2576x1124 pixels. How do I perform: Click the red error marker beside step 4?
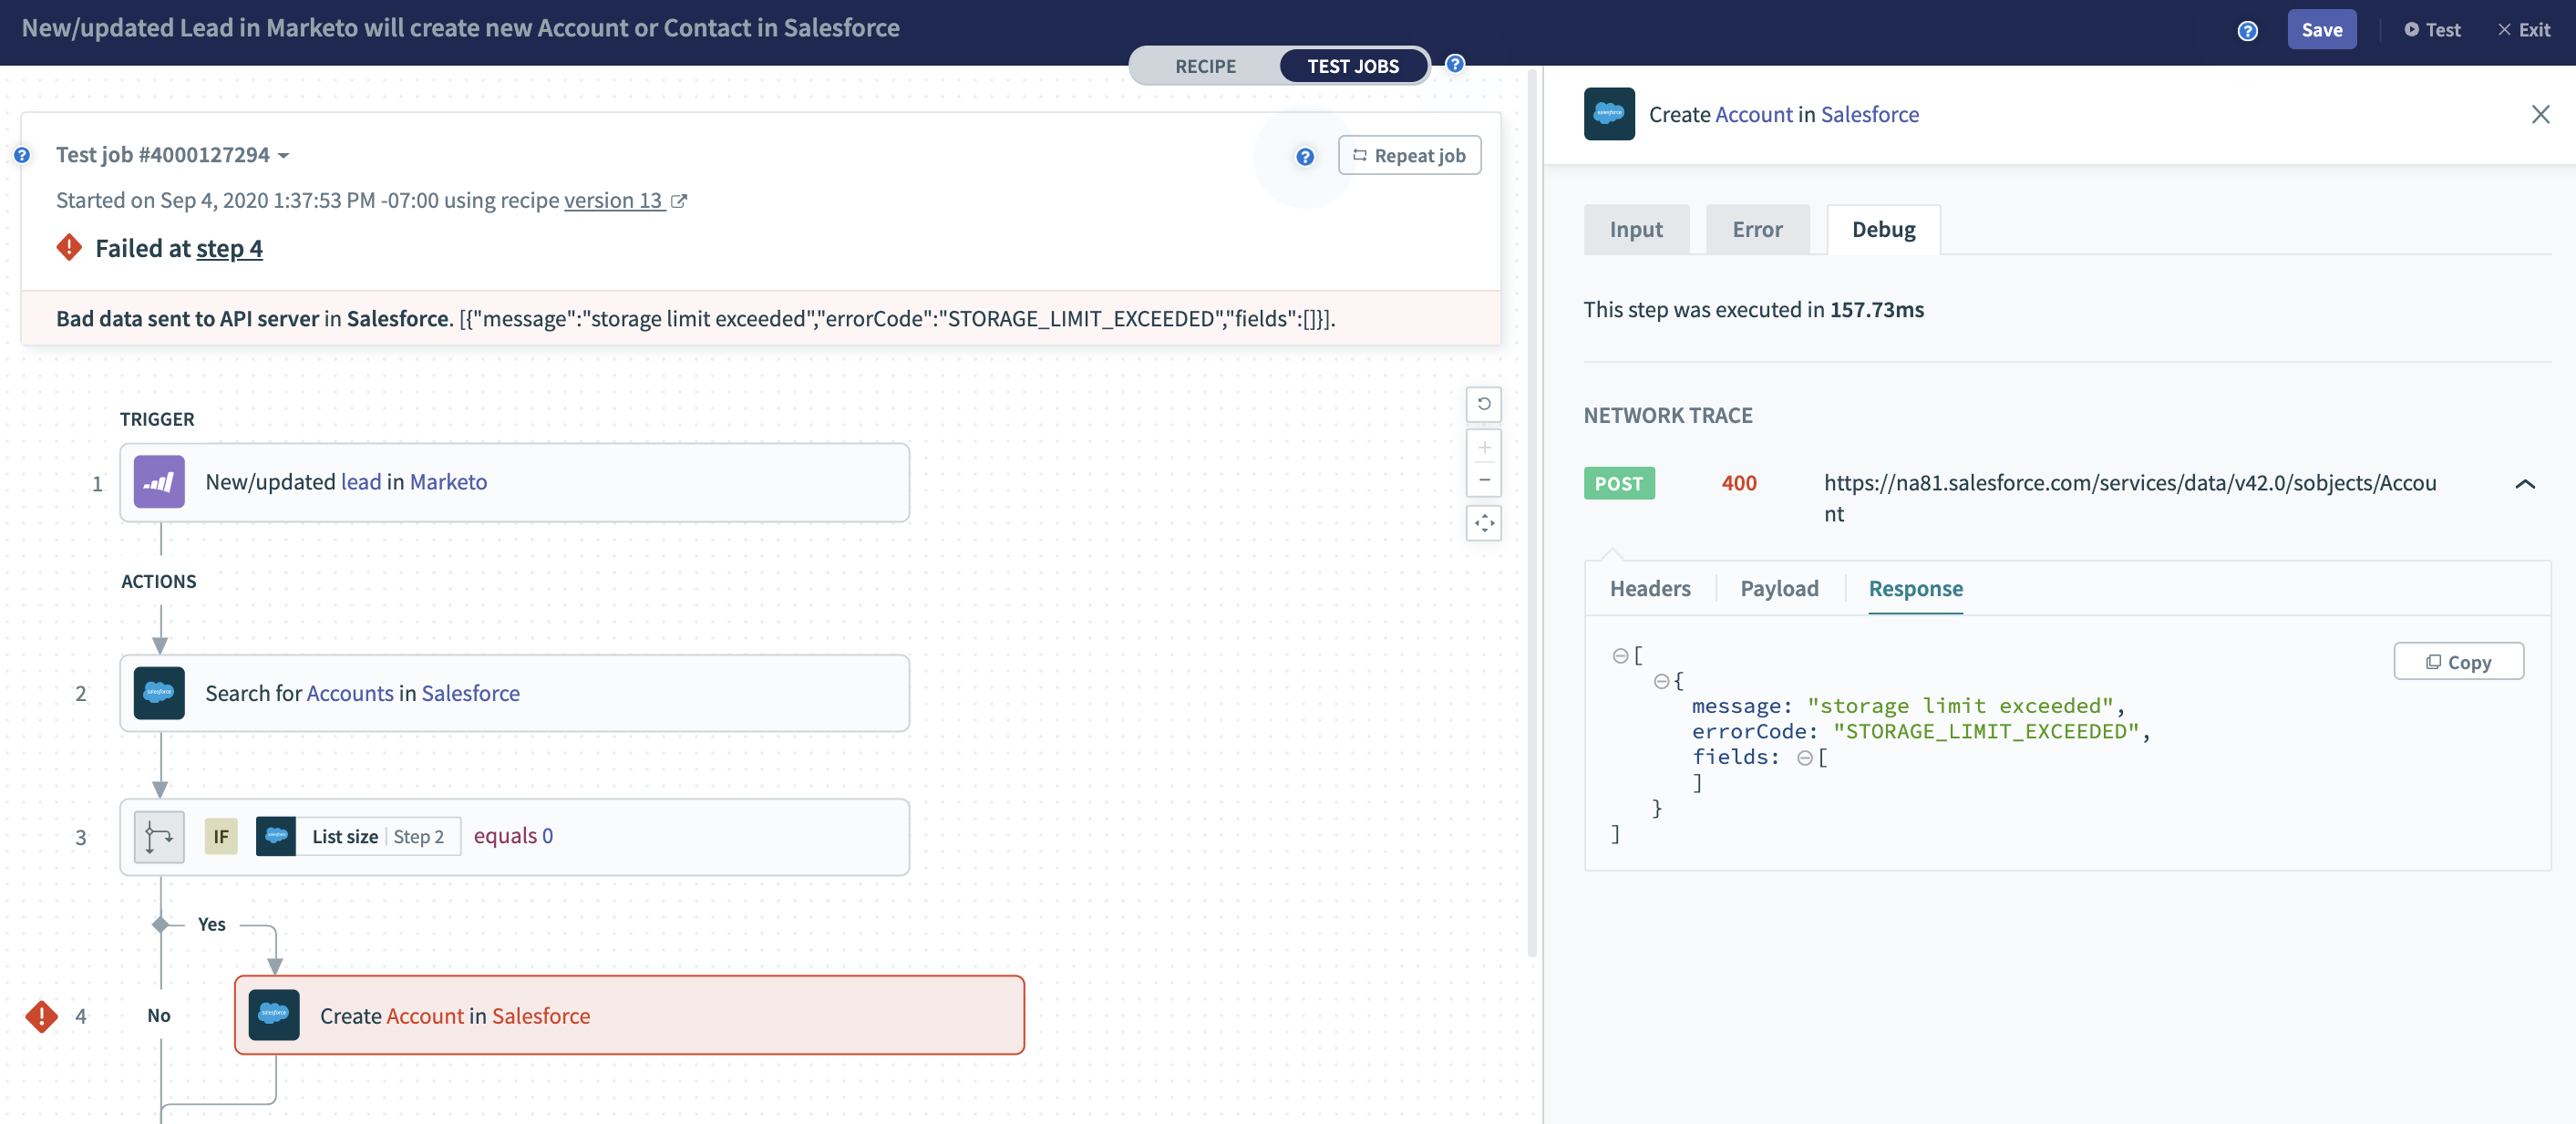click(x=41, y=1016)
